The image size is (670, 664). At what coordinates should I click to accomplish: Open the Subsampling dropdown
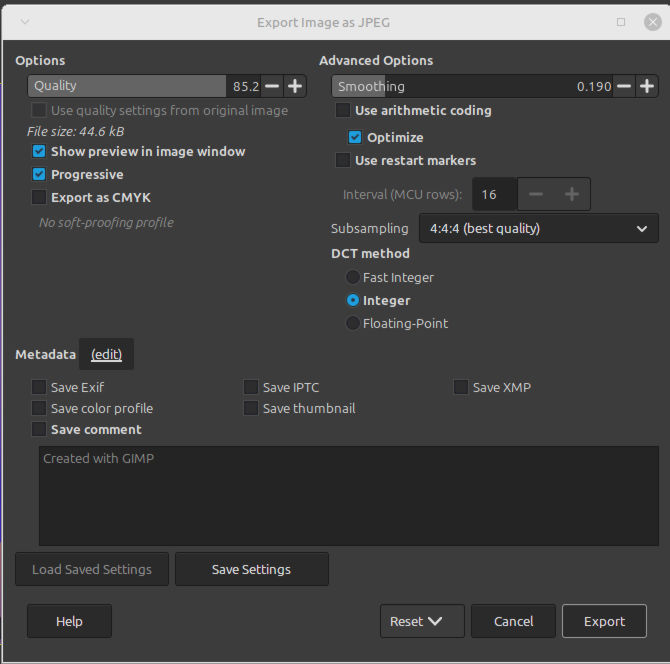pos(538,229)
